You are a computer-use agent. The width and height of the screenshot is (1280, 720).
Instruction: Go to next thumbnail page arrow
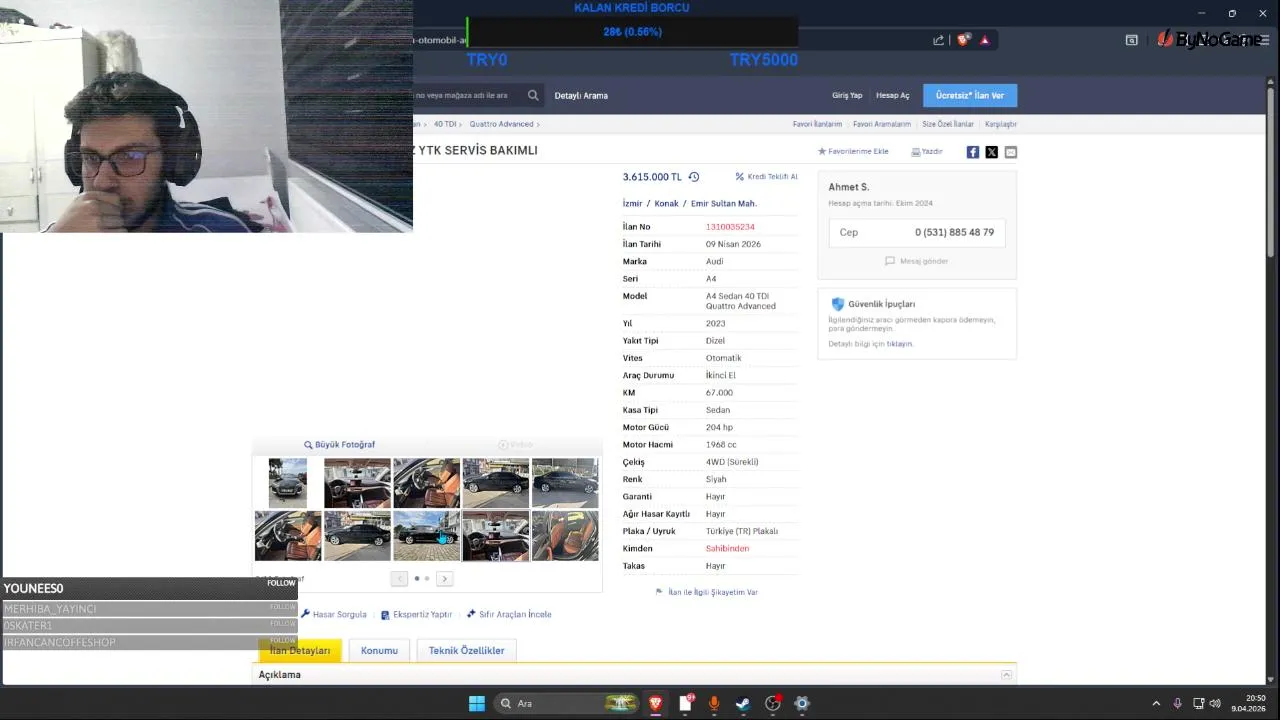[445, 579]
